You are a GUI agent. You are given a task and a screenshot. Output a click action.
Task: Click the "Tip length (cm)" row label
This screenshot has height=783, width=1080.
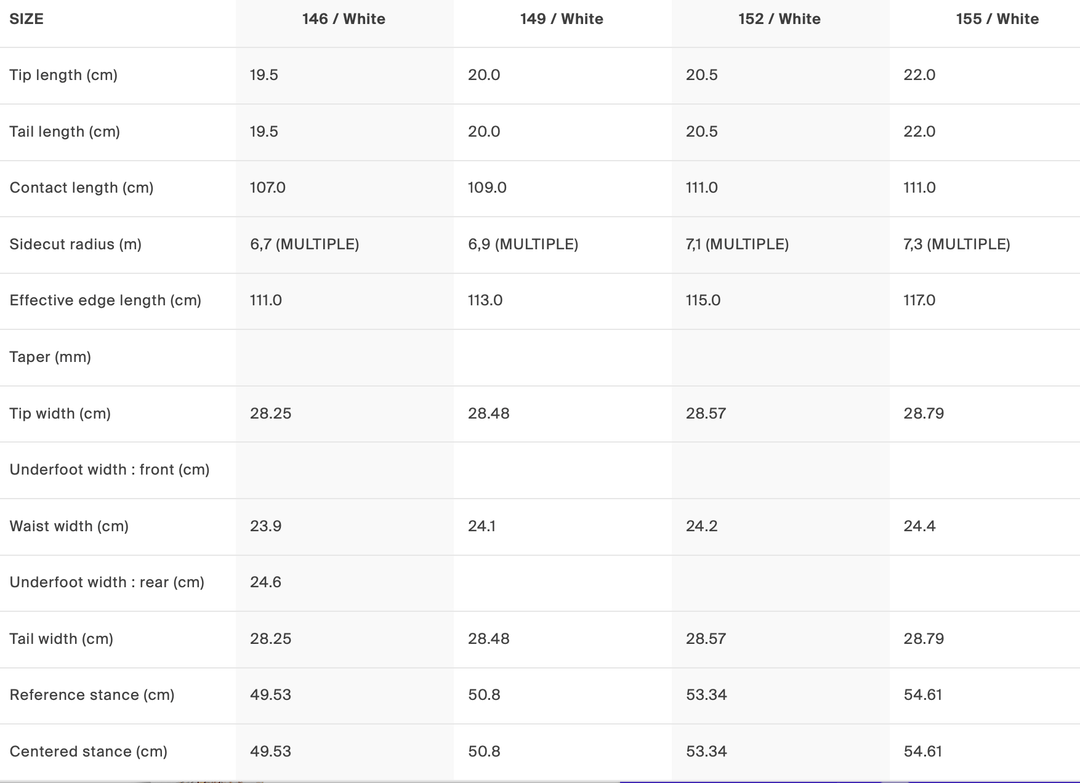click(x=63, y=75)
